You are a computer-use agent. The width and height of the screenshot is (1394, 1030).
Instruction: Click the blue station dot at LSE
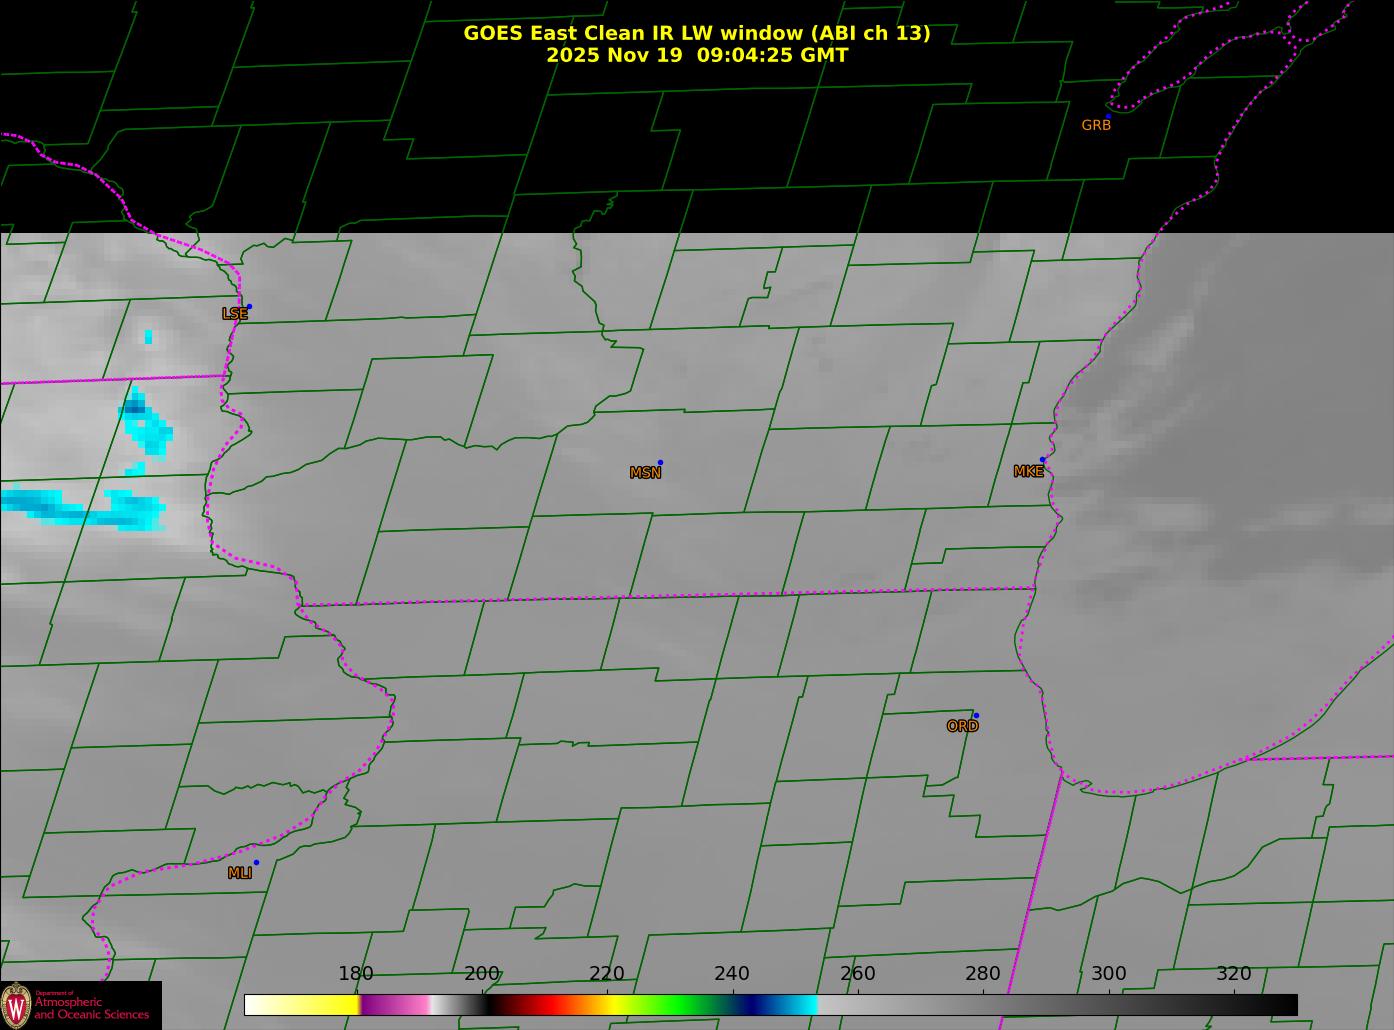[249, 307]
